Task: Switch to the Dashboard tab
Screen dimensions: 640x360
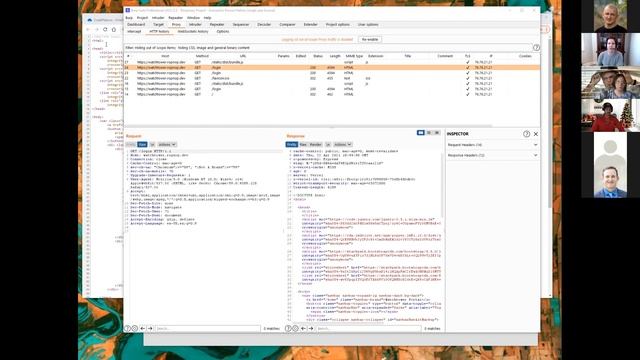Action: click(136, 24)
